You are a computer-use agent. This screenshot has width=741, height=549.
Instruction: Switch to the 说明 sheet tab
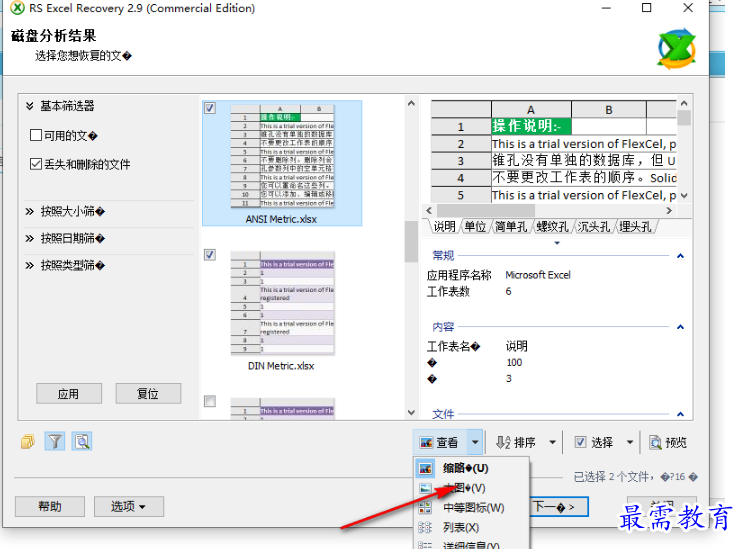pos(445,226)
